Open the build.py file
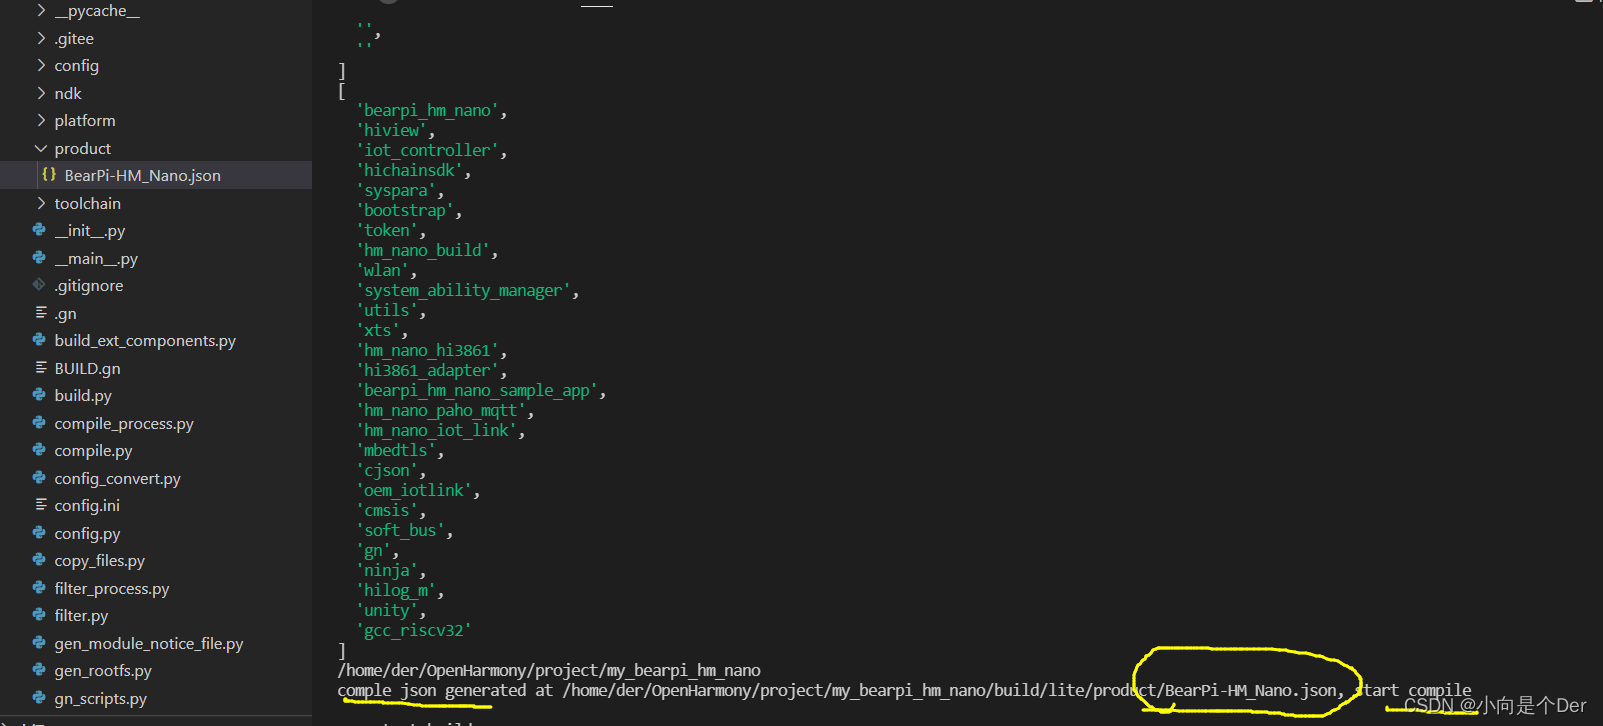 point(83,396)
